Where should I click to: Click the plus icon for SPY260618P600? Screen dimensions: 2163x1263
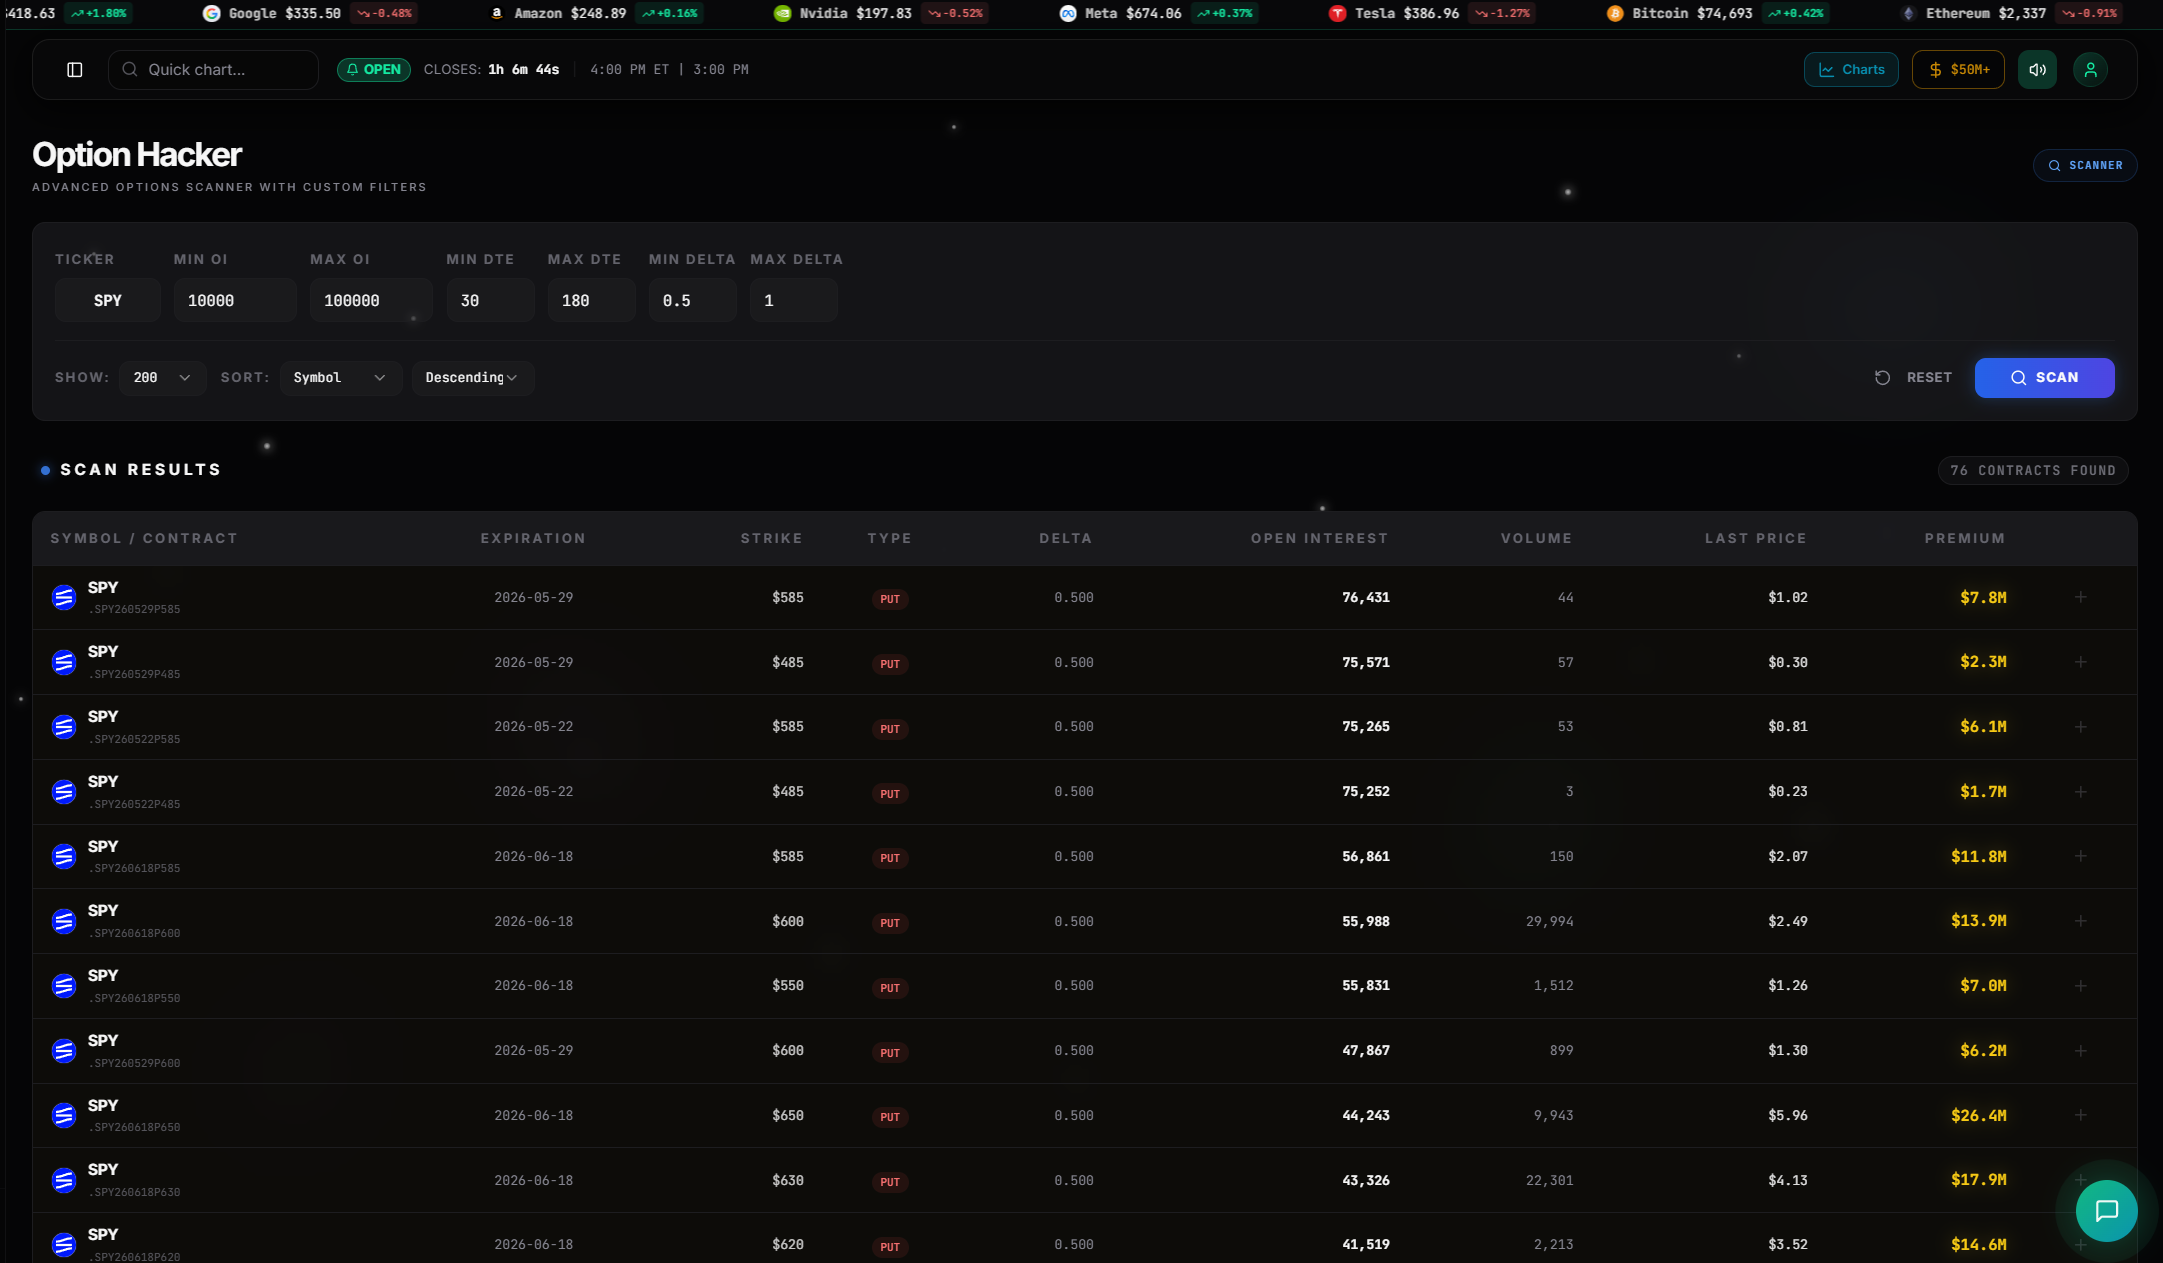(2080, 921)
